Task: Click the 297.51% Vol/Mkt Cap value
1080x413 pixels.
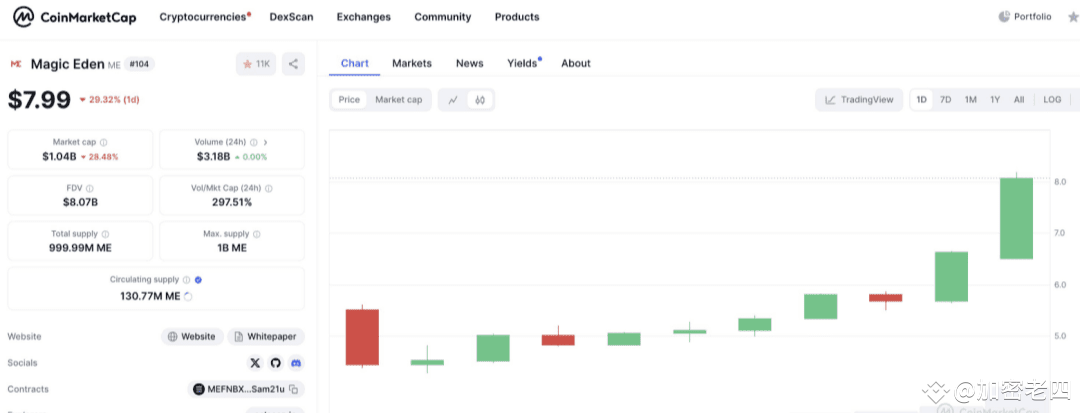Action: pos(231,202)
